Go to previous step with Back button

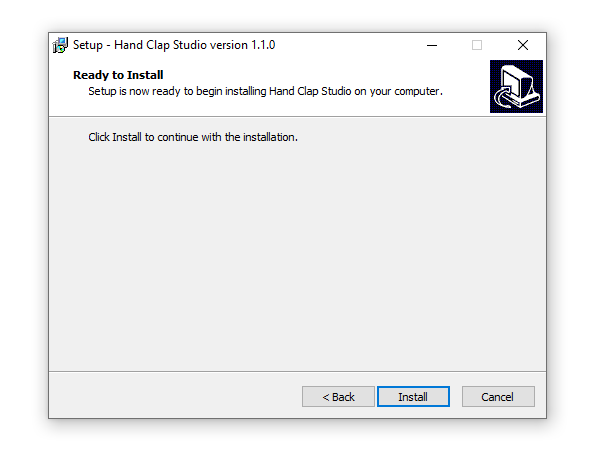pyautogui.click(x=338, y=397)
